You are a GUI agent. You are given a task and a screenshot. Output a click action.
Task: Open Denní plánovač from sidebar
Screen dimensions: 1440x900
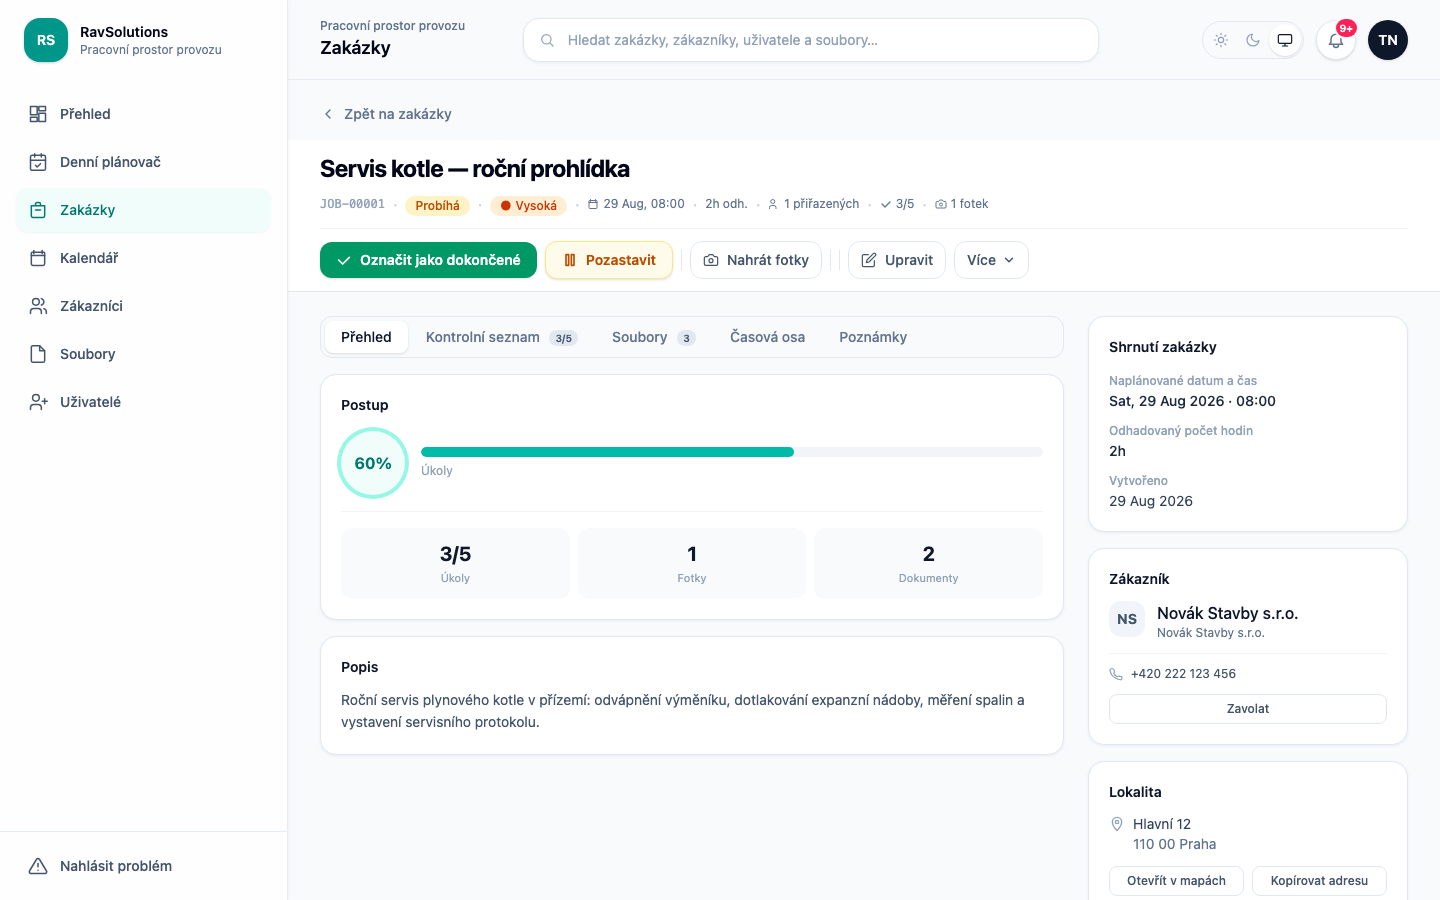[144, 162]
